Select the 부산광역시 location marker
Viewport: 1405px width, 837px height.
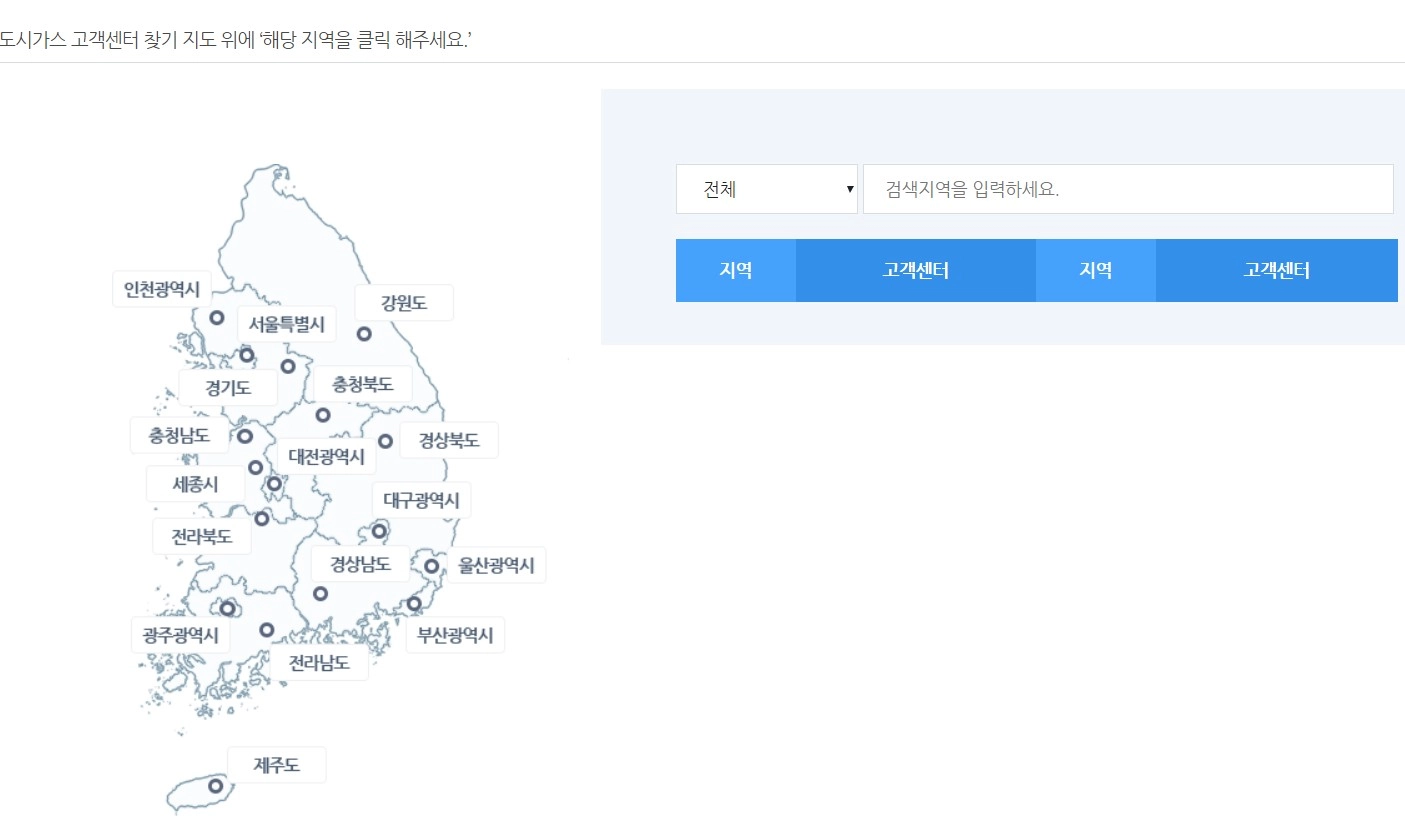(413, 602)
